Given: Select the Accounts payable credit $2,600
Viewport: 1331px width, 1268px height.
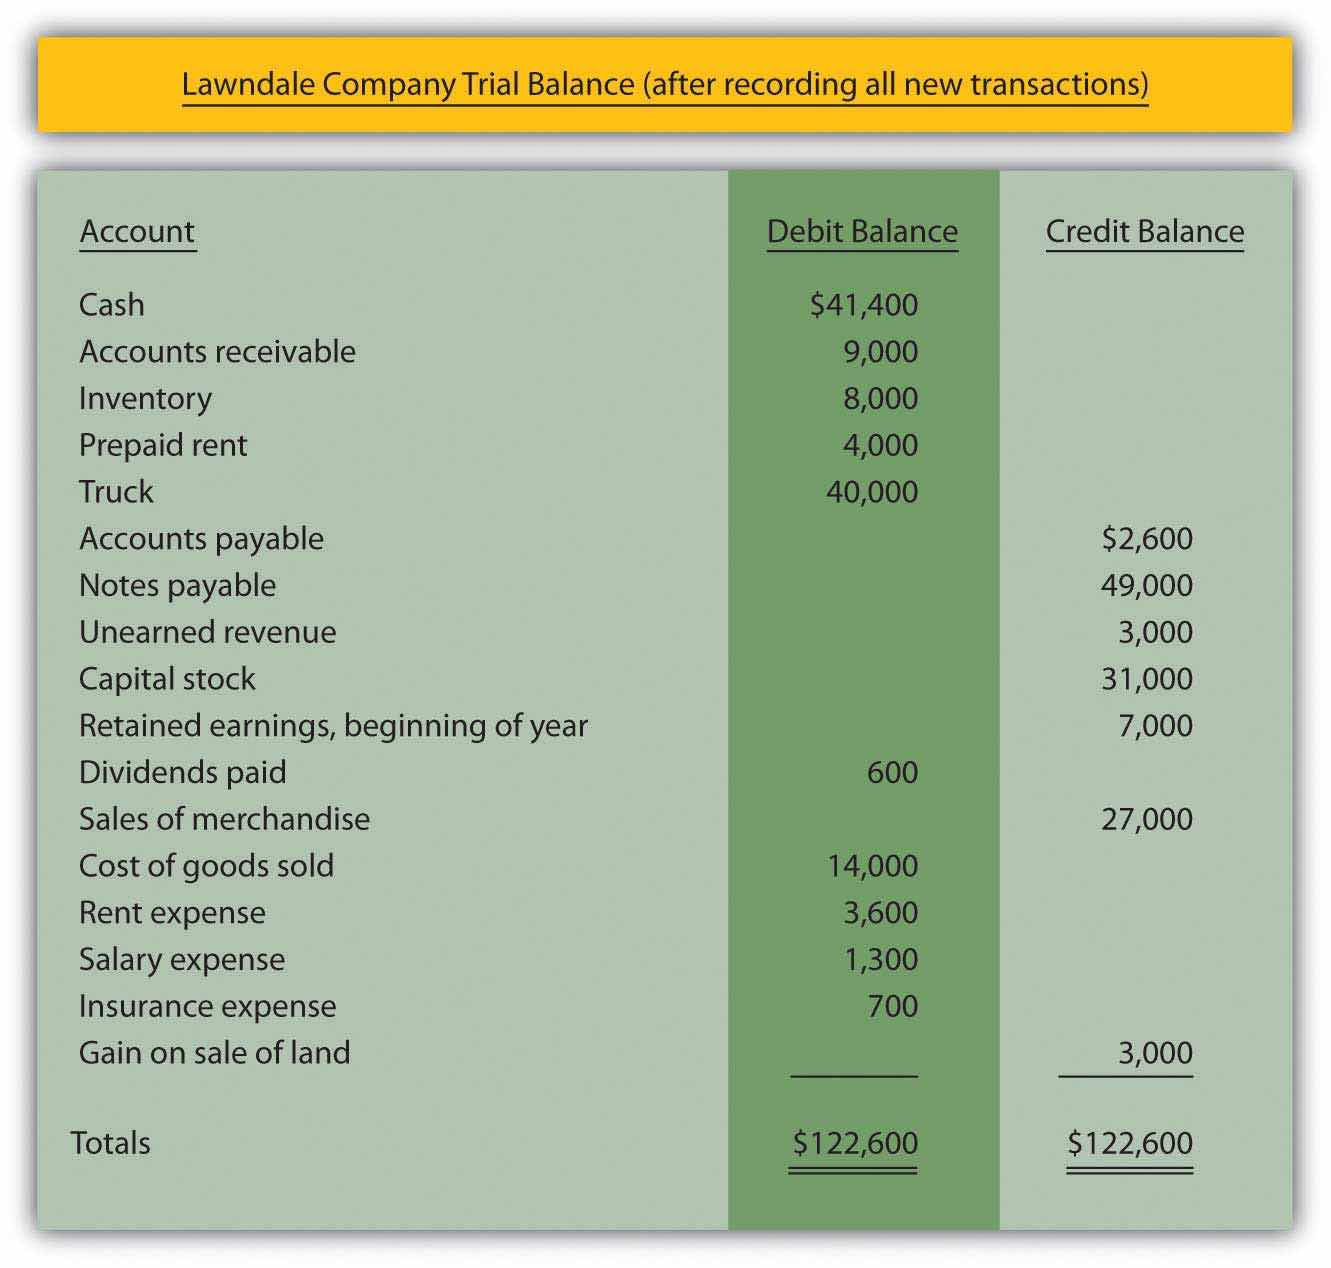Looking at the screenshot, I should pyautogui.click(x=1146, y=538).
